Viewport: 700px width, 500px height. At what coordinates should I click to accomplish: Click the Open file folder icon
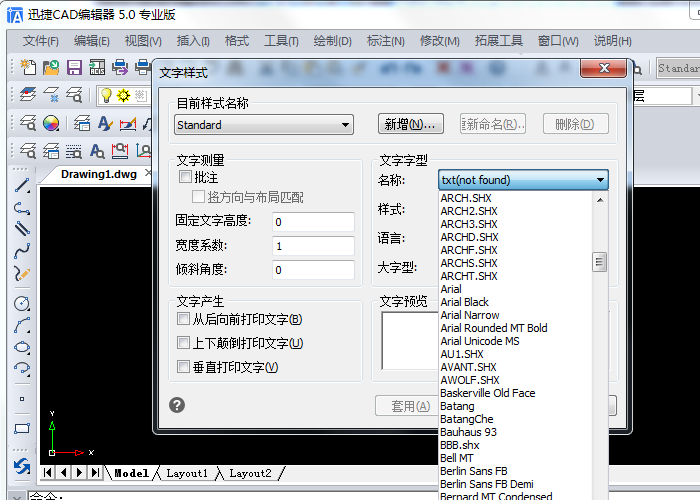[x=51, y=67]
